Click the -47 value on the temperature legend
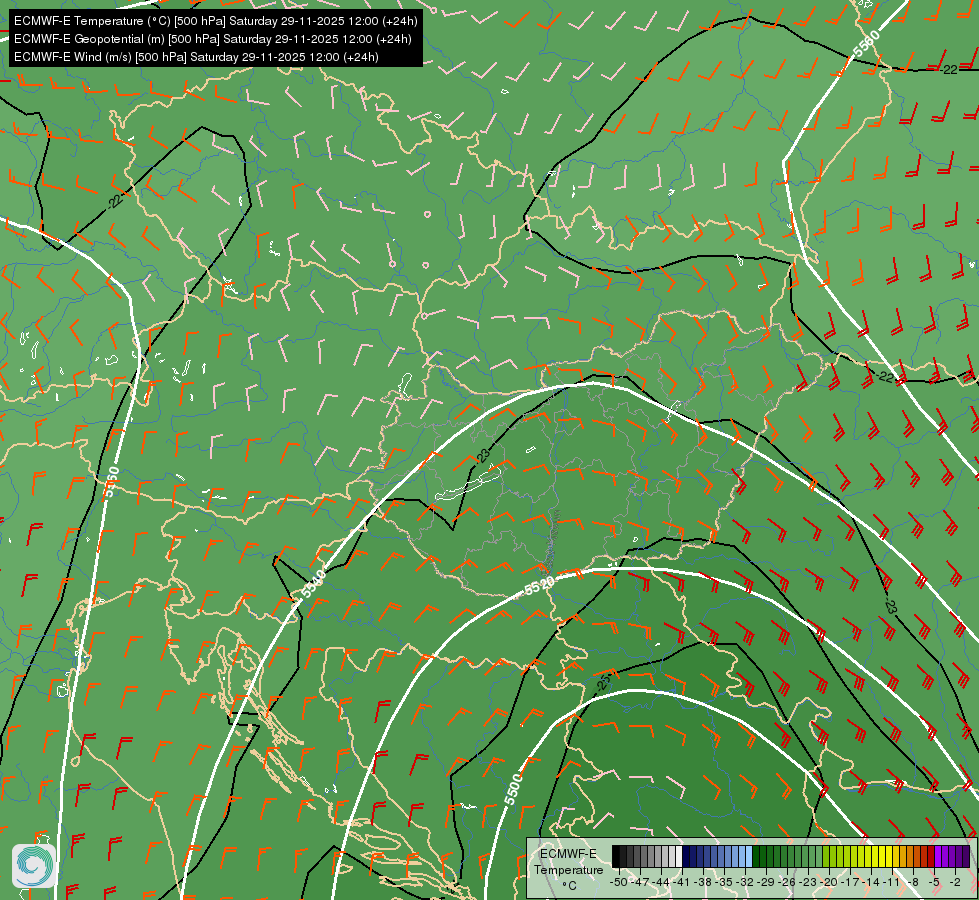The image size is (979, 900). [x=640, y=882]
